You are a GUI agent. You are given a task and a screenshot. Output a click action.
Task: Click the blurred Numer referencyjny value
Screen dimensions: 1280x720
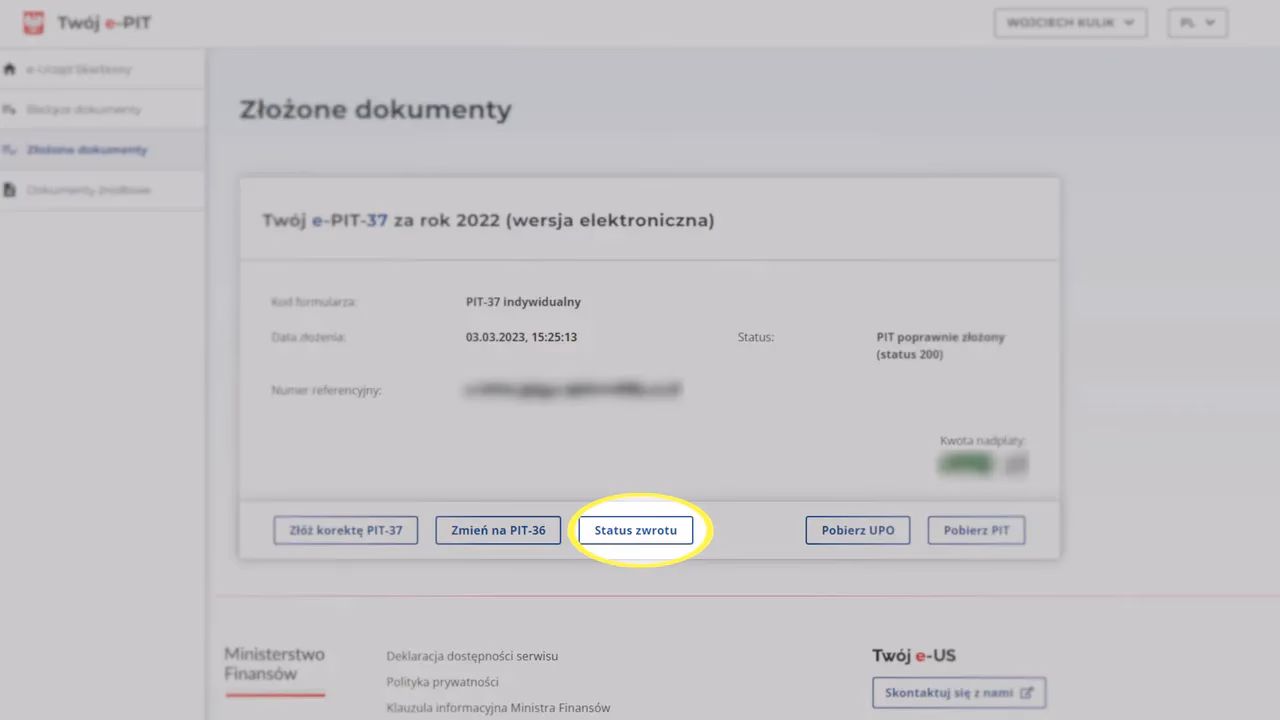pyautogui.click(x=571, y=390)
